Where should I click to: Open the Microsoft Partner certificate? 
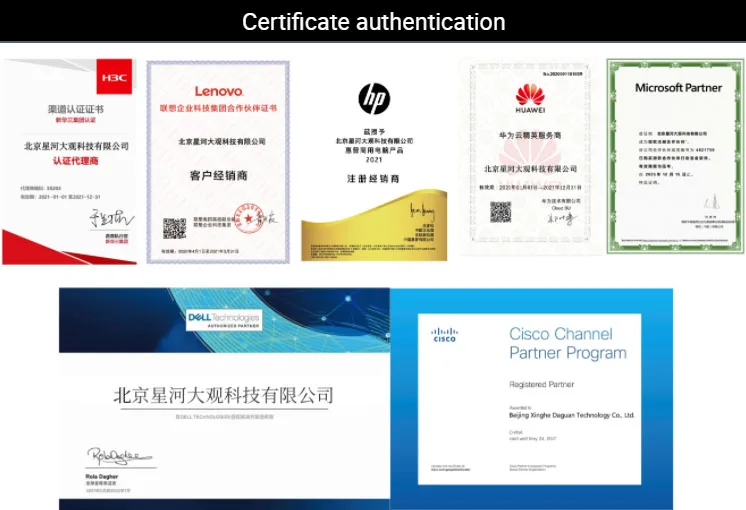pyautogui.click(x=676, y=156)
